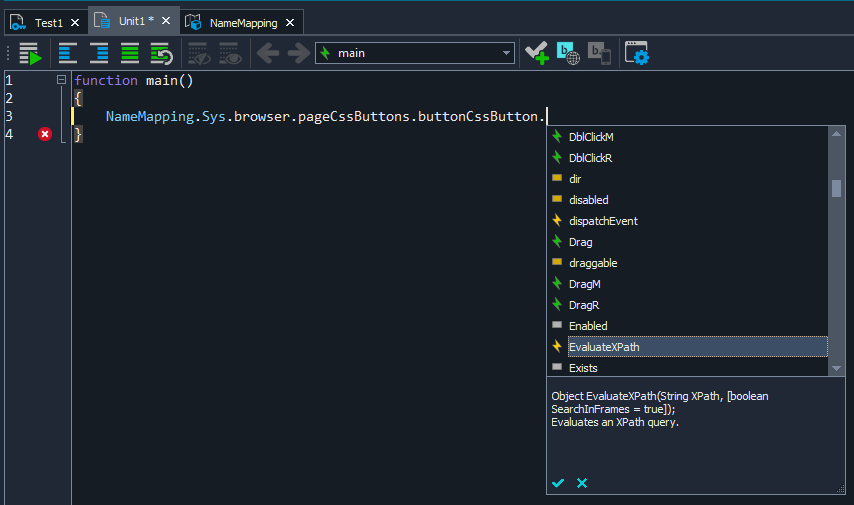The height and width of the screenshot is (505, 854).
Task: Click the green comment block icon
Action: (130, 54)
